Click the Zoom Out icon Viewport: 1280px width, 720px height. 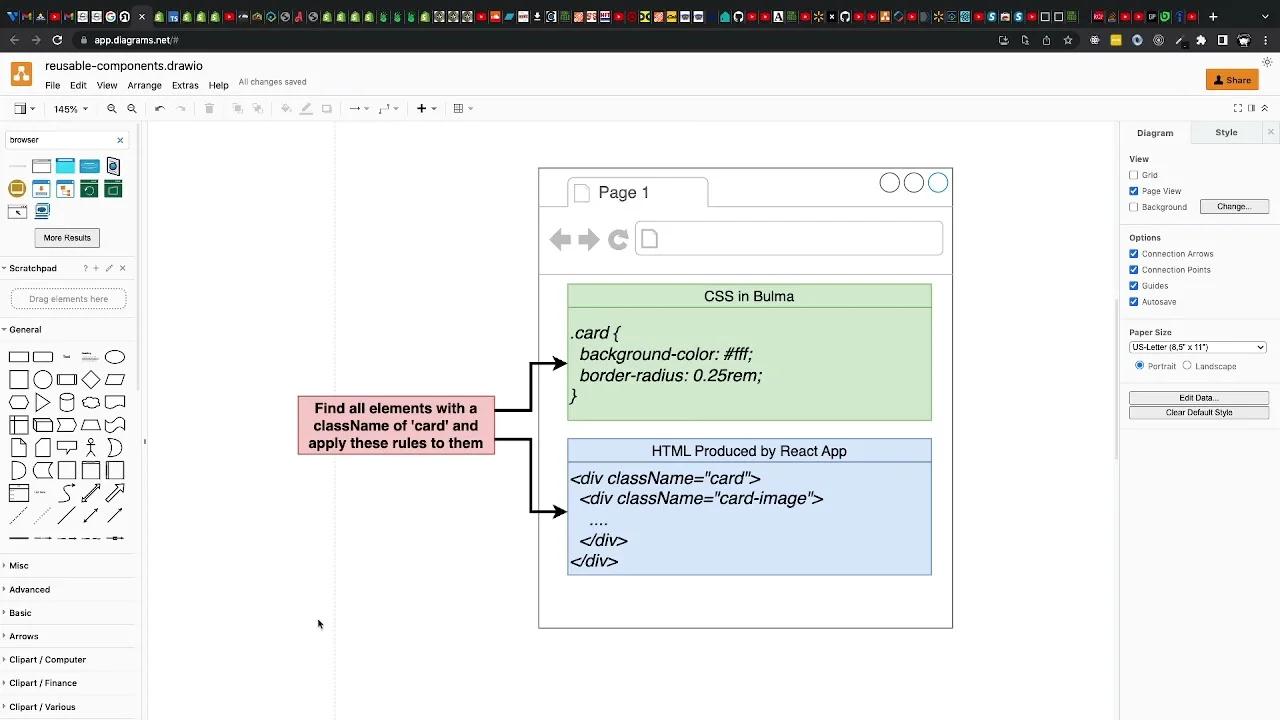point(131,108)
